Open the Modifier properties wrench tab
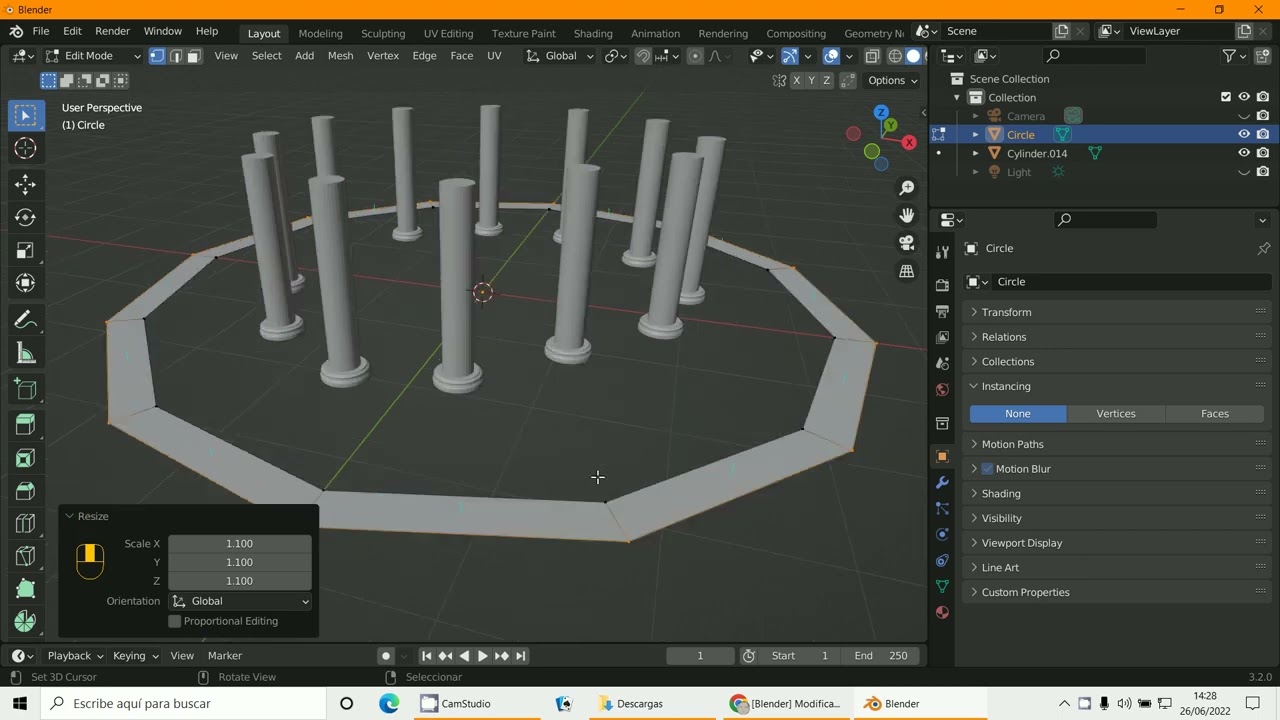The image size is (1280, 720). tap(942, 483)
